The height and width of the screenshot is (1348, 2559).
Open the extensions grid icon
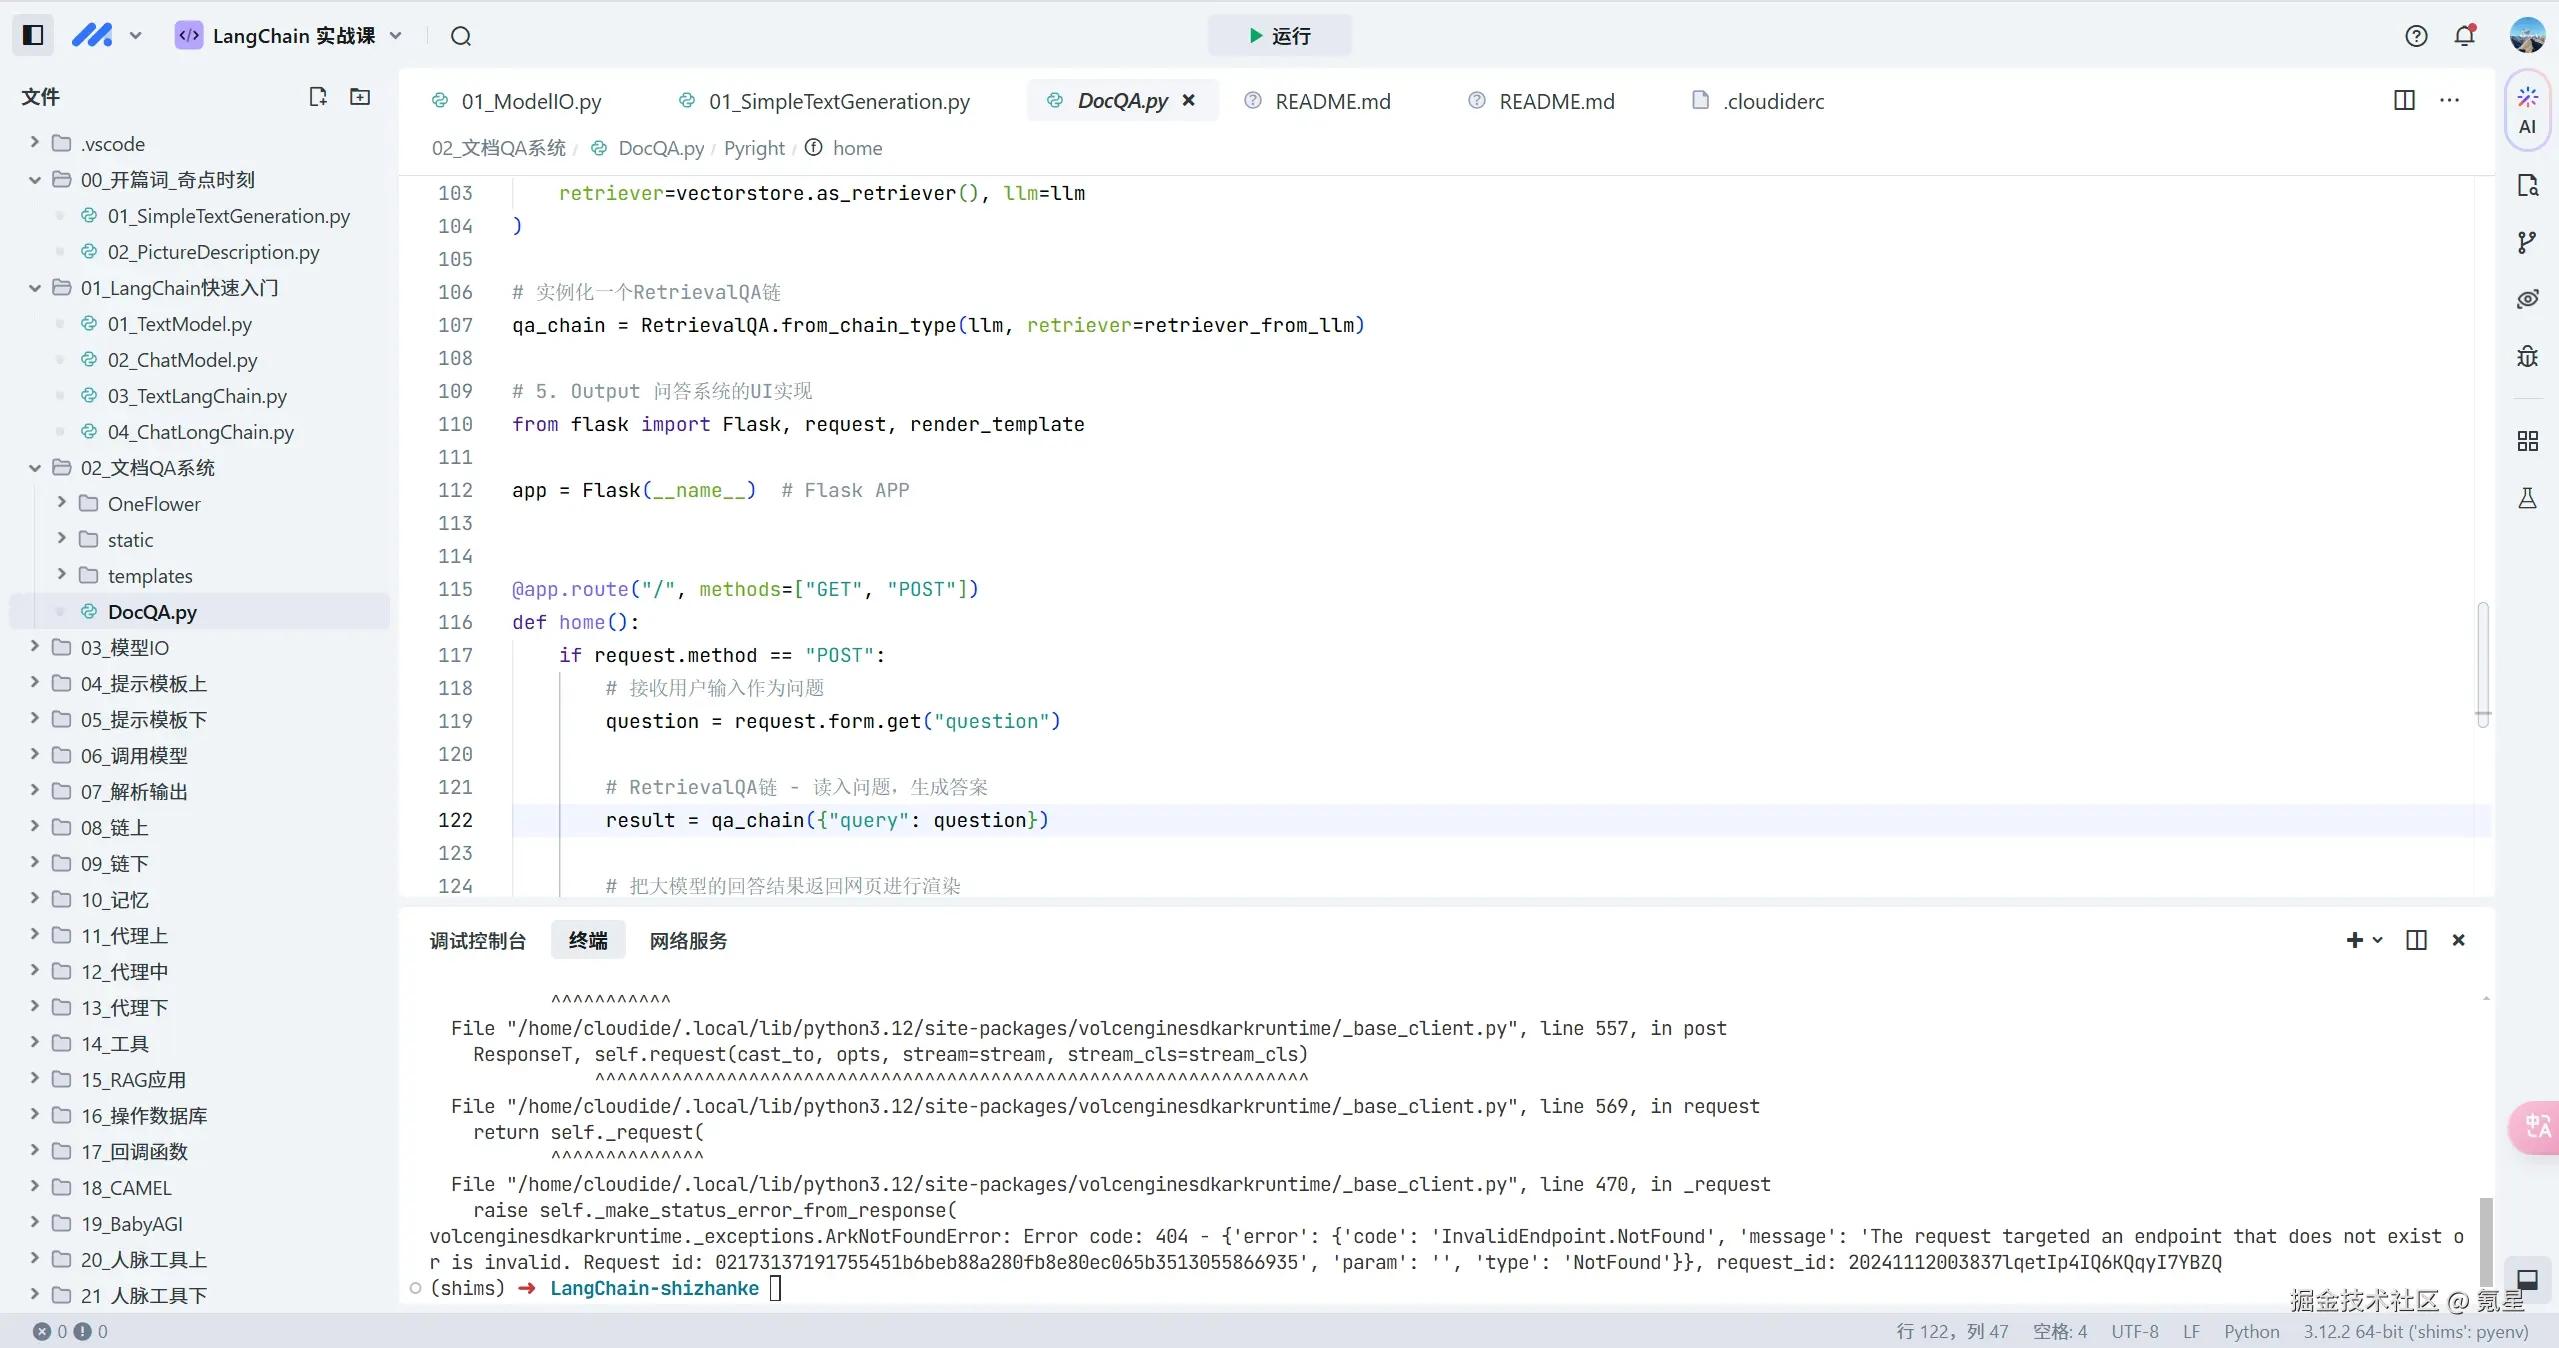2527,441
